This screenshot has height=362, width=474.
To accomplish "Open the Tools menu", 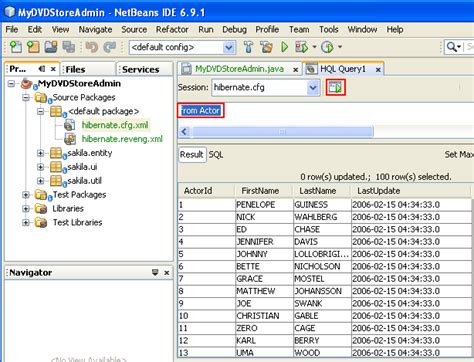I will [x=329, y=29].
